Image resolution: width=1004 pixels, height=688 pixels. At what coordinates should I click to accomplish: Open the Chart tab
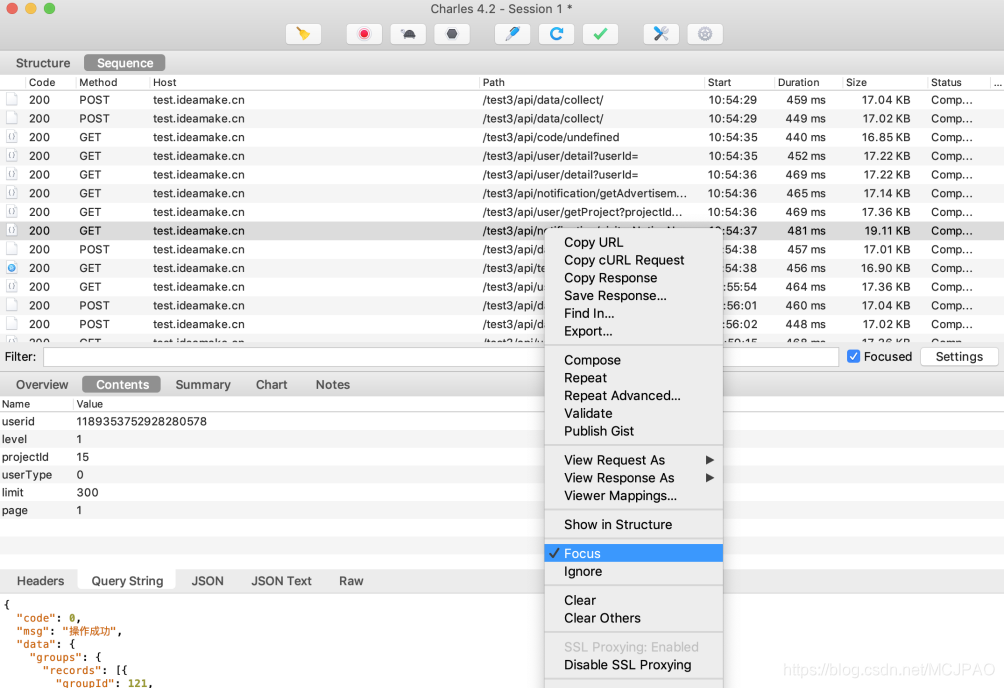click(271, 384)
